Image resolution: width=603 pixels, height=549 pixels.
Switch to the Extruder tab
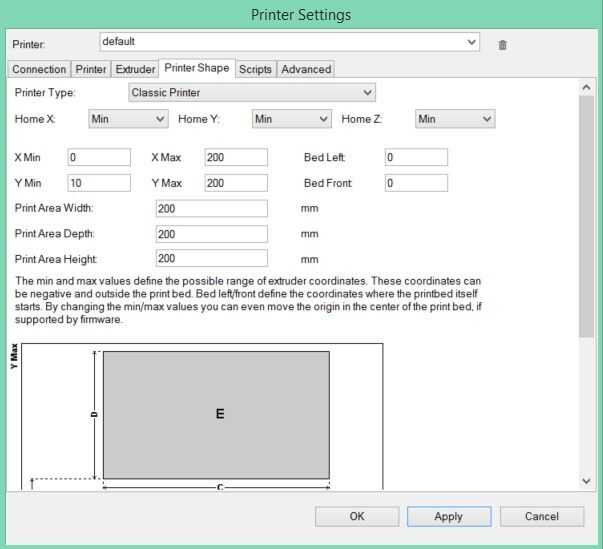(x=135, y=69)
